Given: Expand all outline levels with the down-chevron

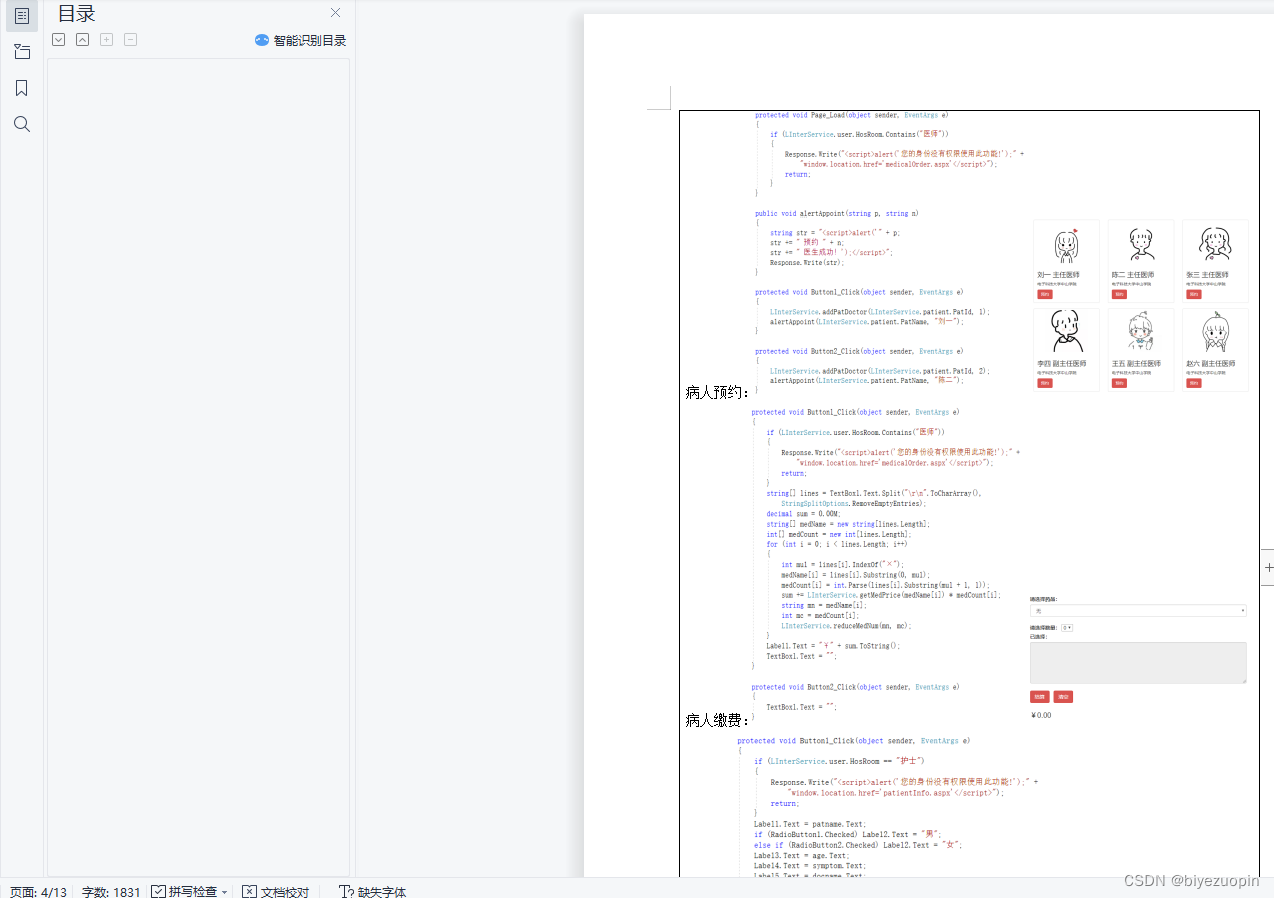Looking at the screenshot, I should [x=58, y=40].
